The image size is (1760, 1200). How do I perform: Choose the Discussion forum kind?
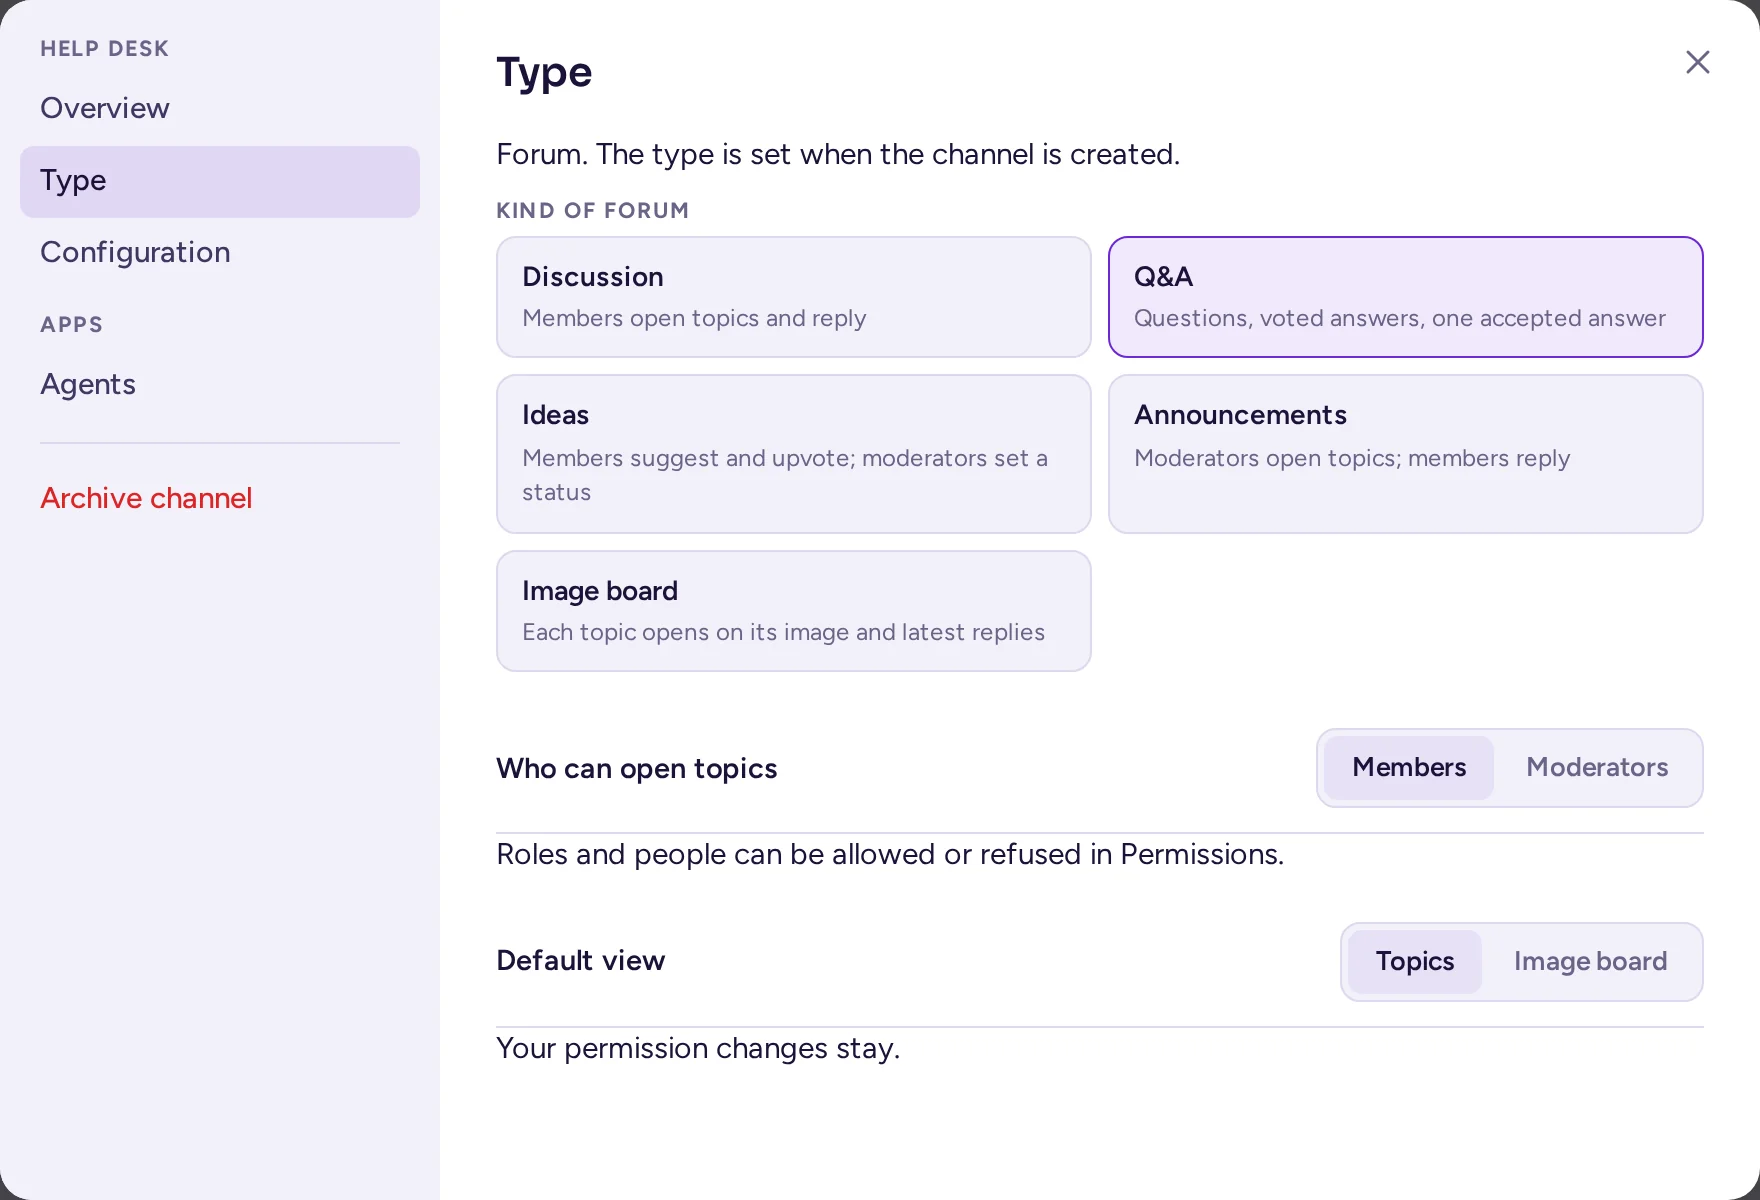coord(793,297)
